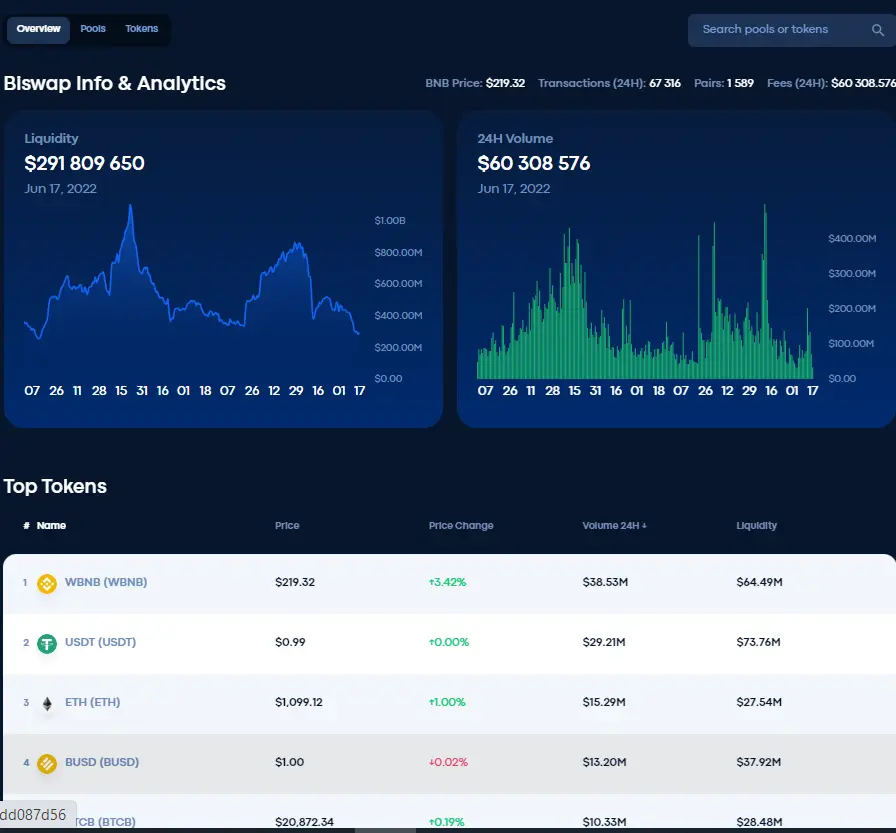Open the ETH (ETH) token link
This screenshot has height=833, width=896.
(x=93, y=702)
